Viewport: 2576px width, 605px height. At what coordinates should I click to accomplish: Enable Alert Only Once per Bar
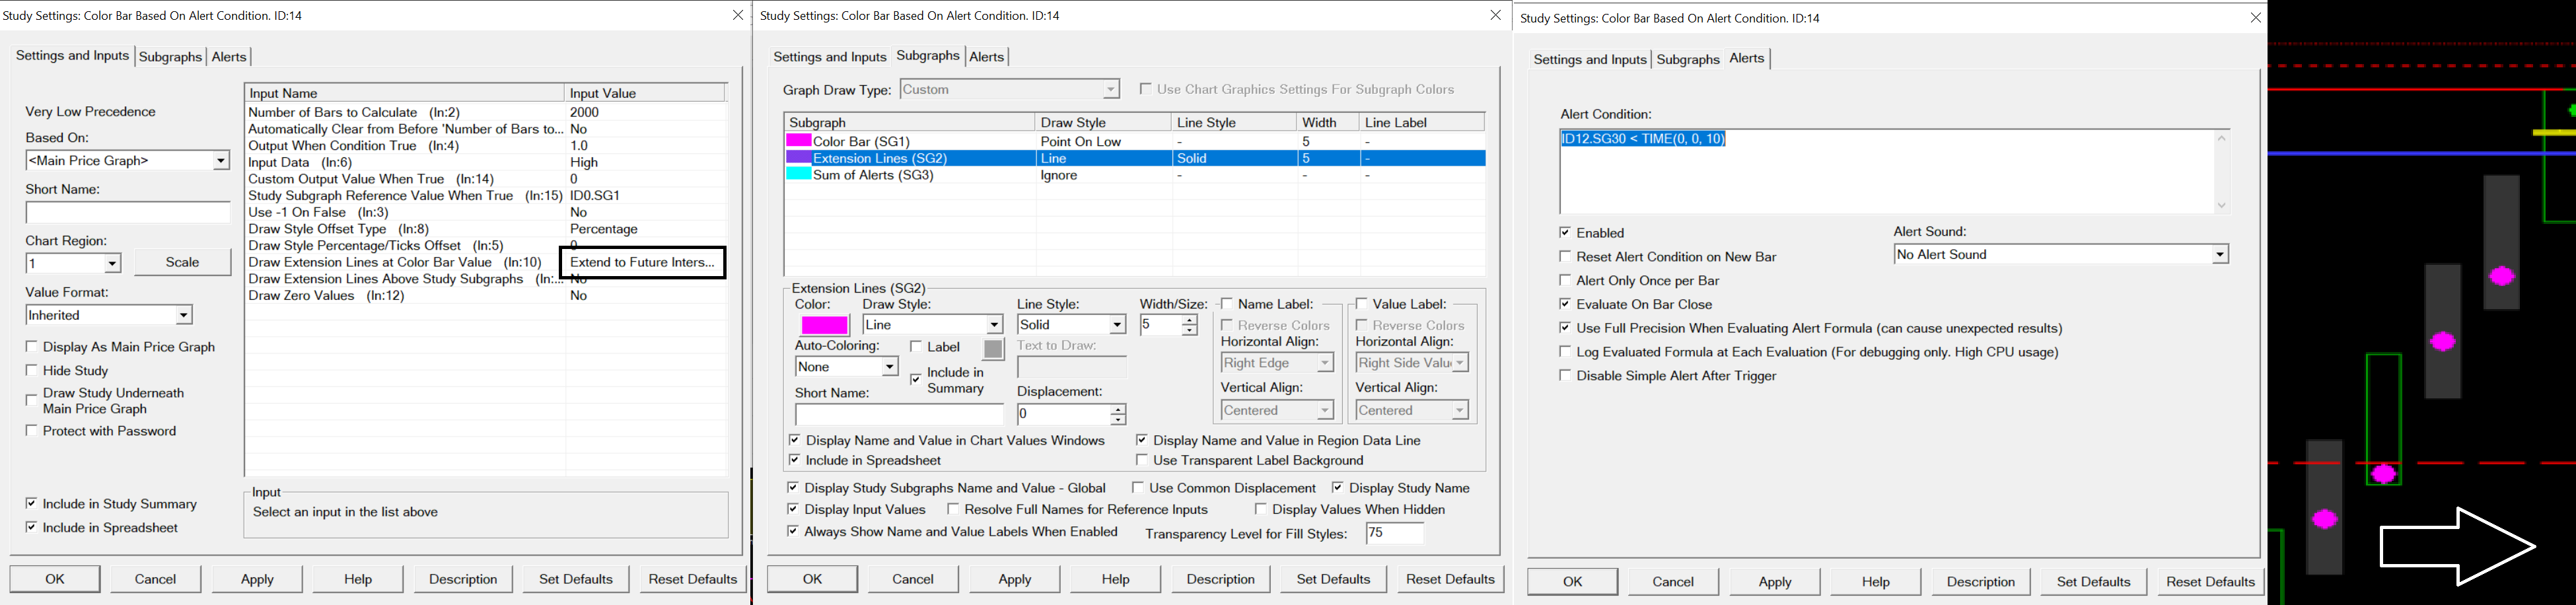click(x=1565, y=281)
